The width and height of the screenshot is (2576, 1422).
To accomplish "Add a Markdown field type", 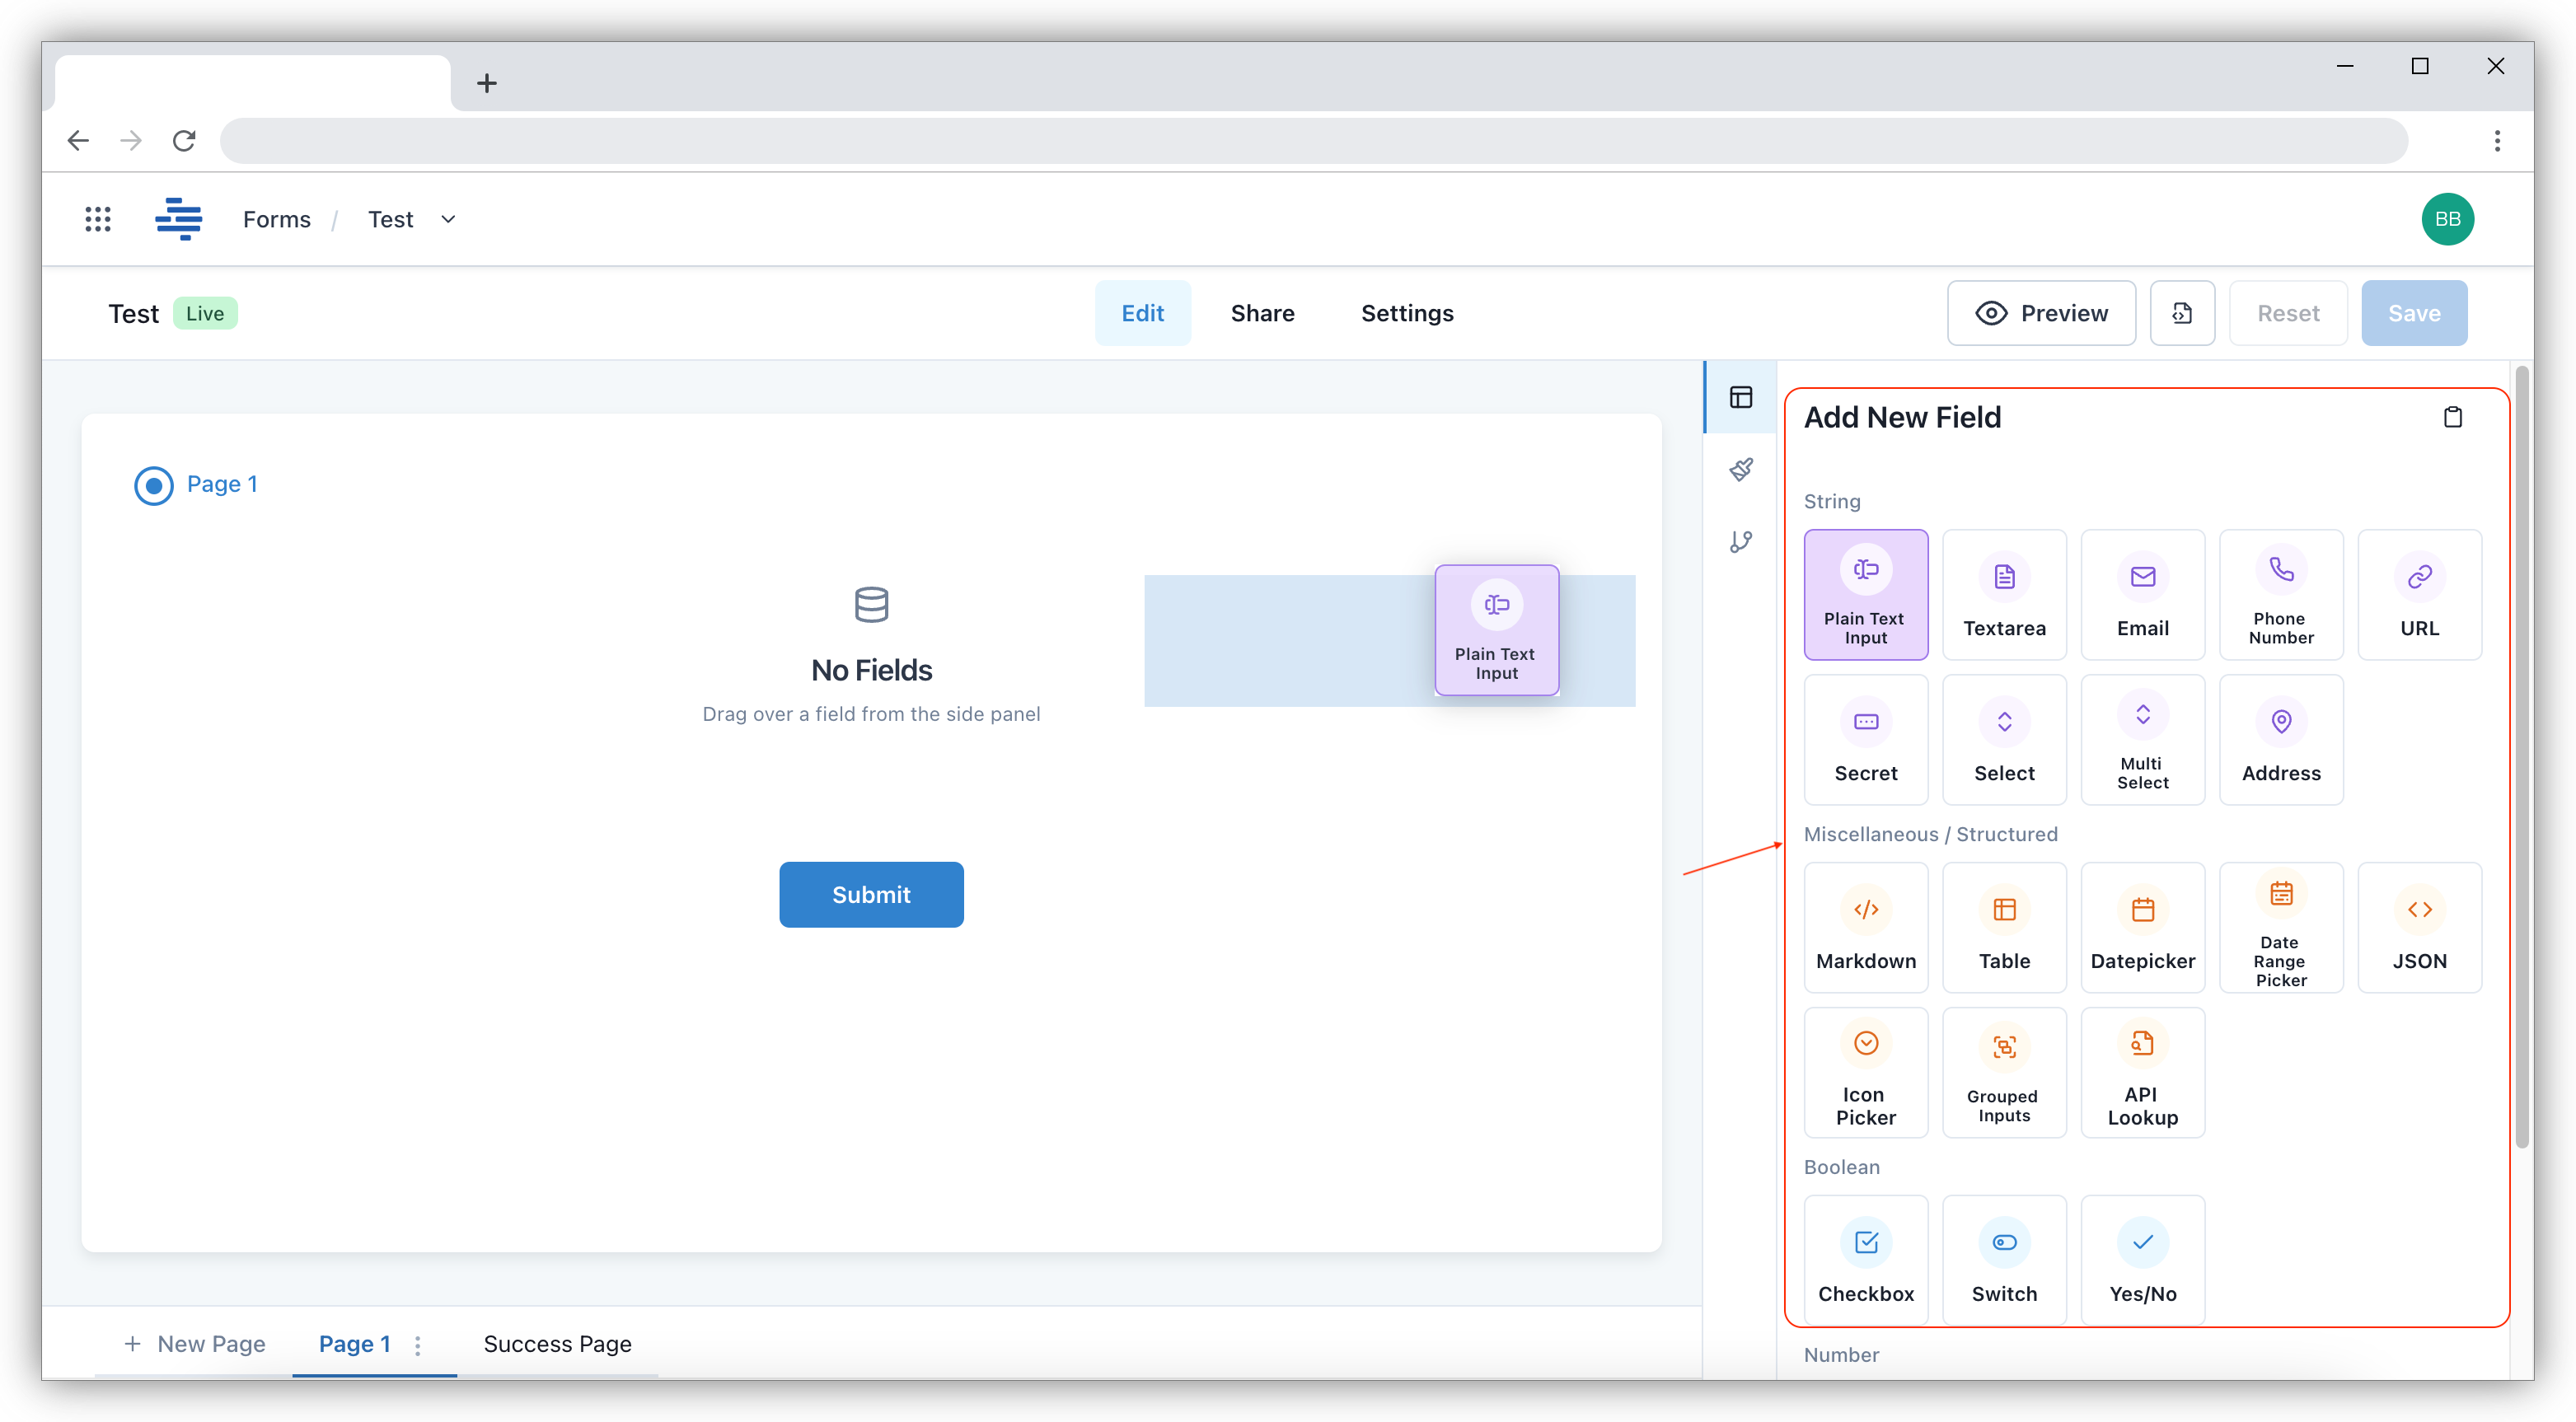I will tap(1865, 928).
